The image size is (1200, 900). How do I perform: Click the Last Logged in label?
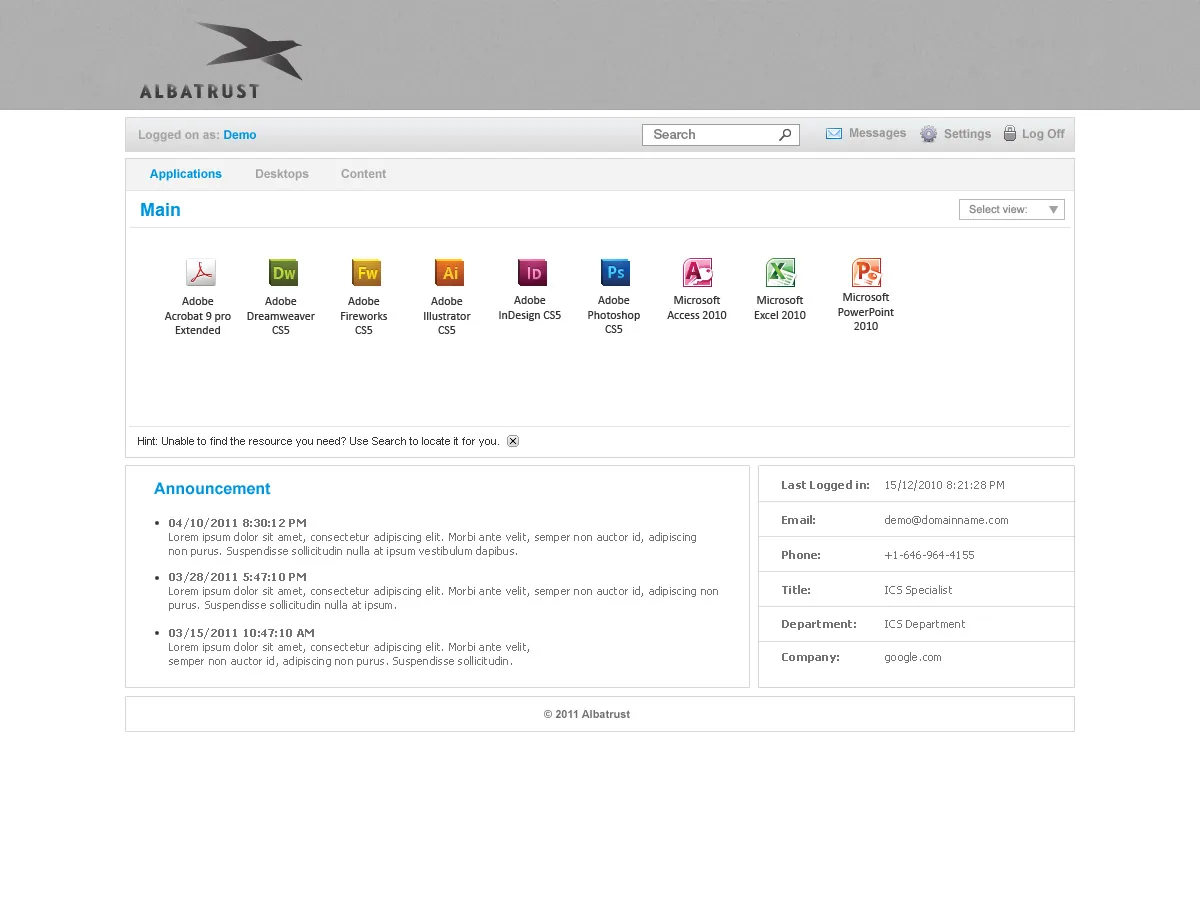pyautogui.click(x=825, y=485)
